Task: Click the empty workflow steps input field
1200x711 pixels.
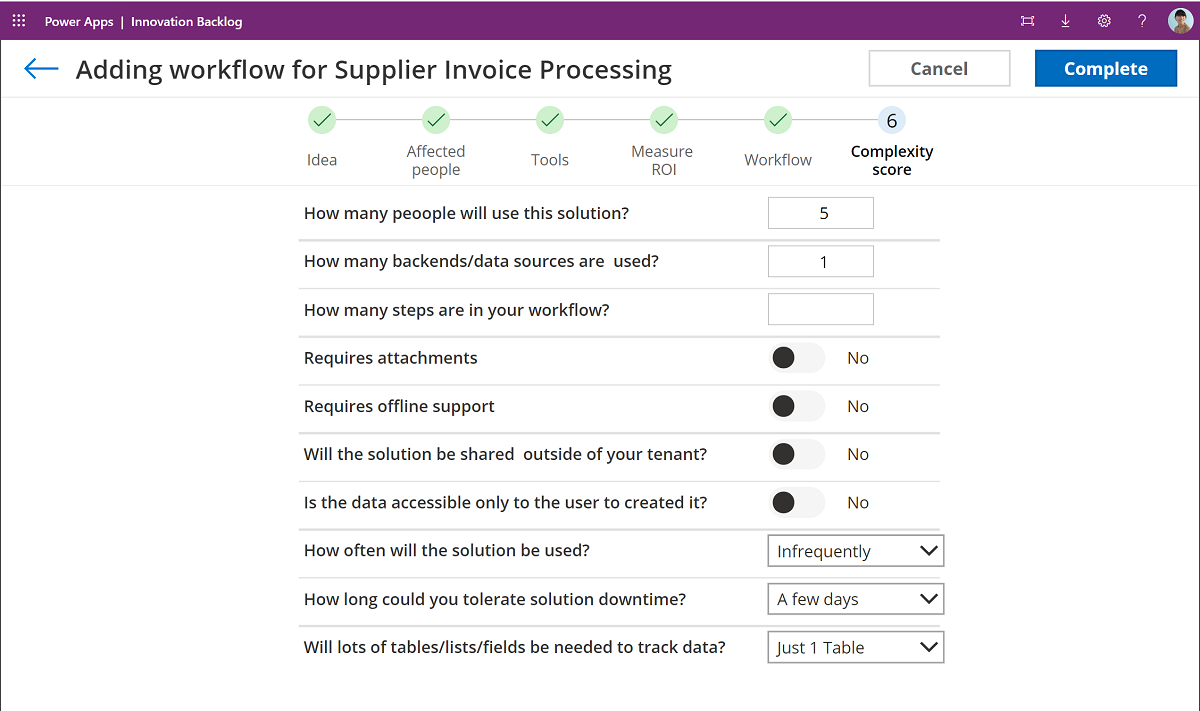Action: [x=821, y=309]
